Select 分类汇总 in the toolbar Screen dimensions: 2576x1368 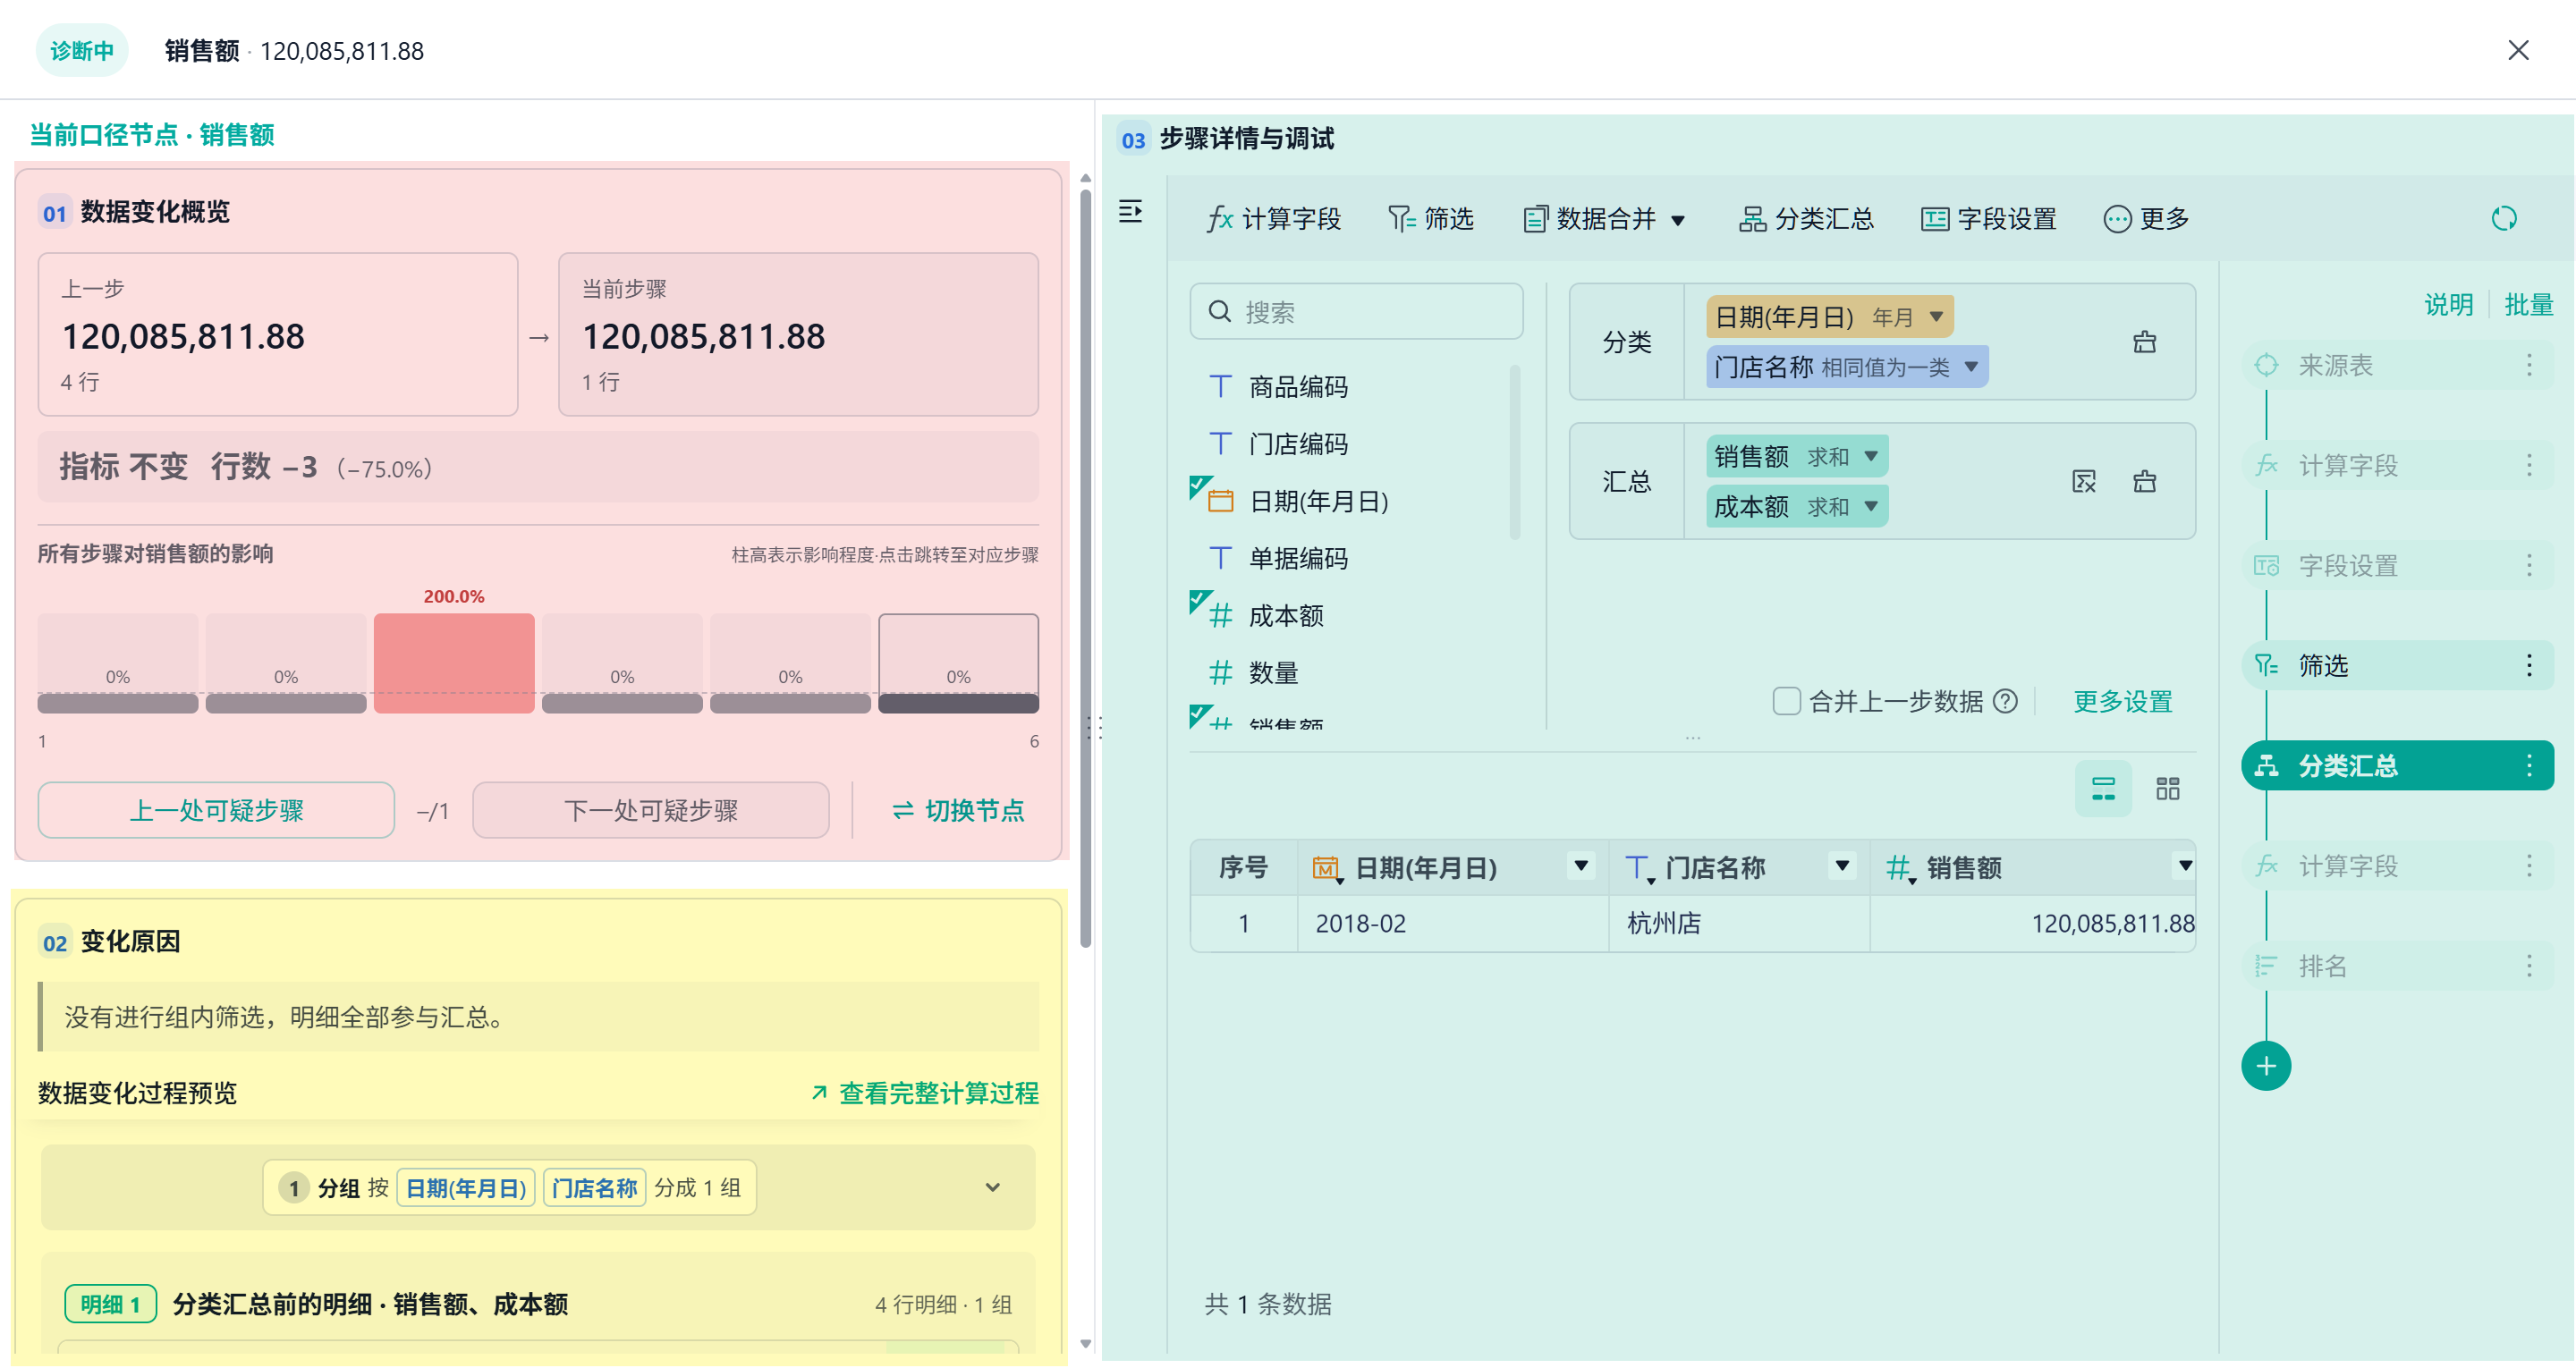1806,219
